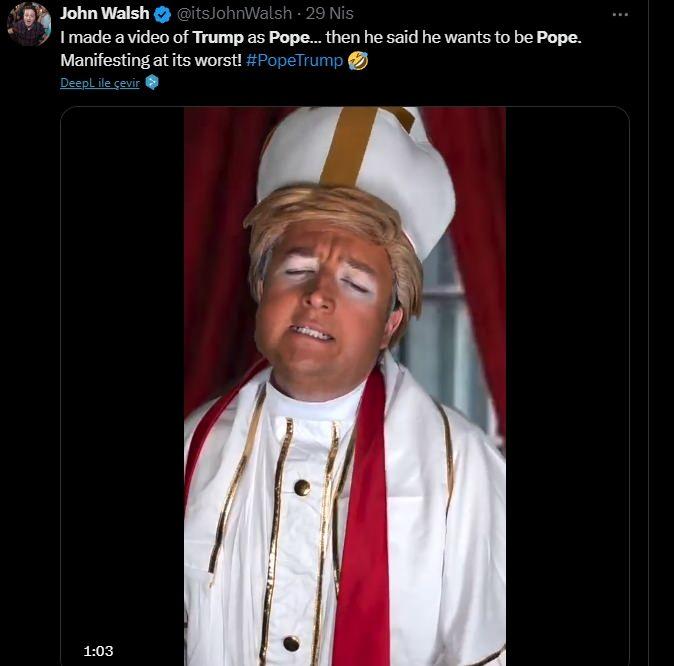674x666 pixels.
Task: Click the bold word 'Trump' in the tweet
Action: coord(218,37)
